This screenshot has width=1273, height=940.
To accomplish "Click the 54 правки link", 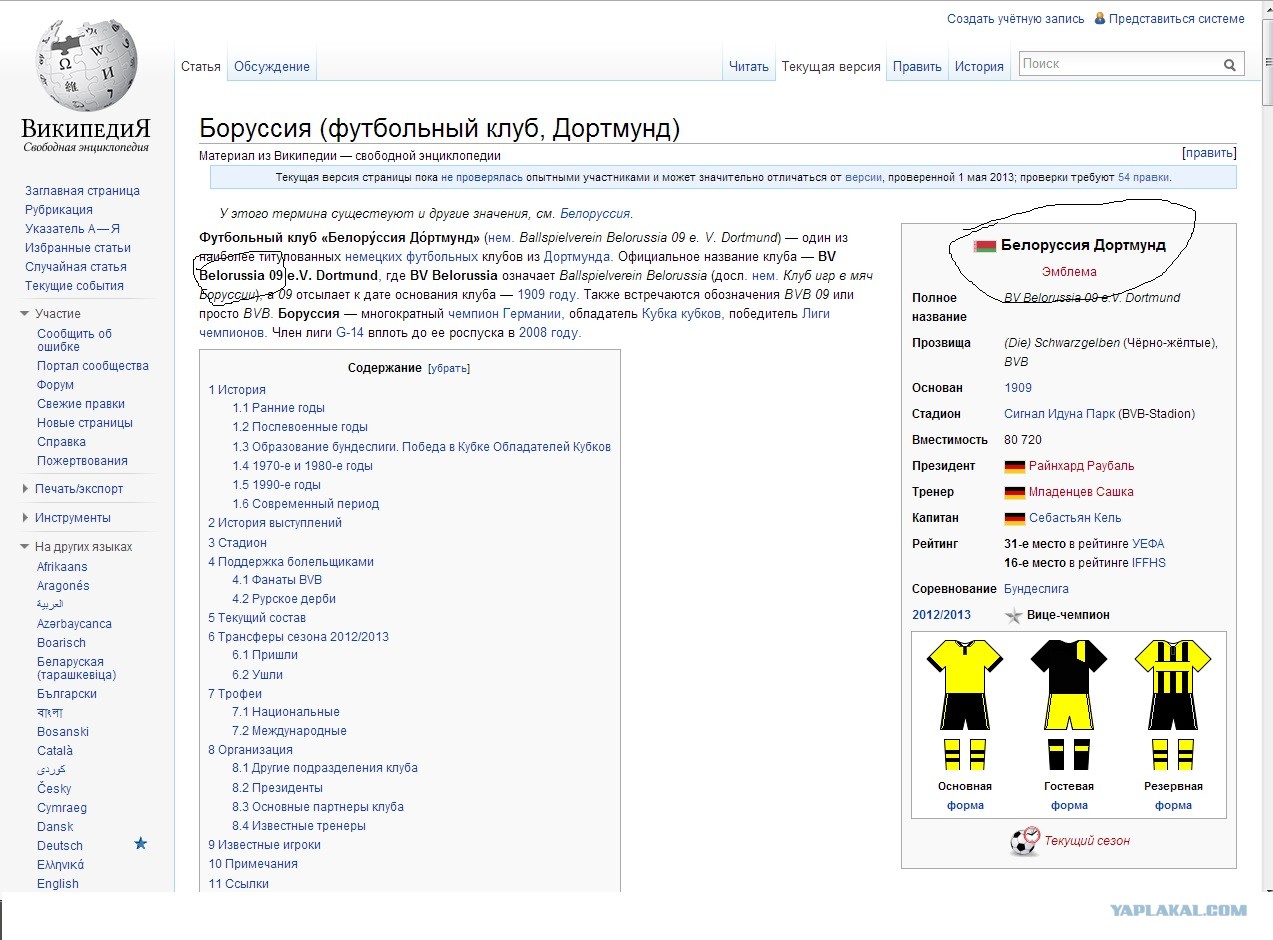I will [1143, 177].
